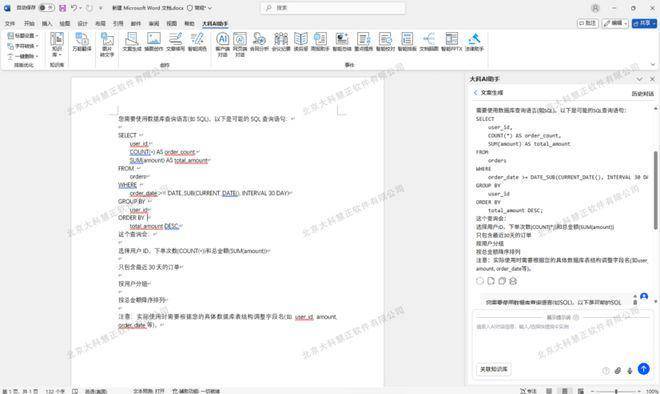Viewport: 660px width, 394px height.
Task: Expand the 标题设置 dropdown
Action: (23, 36)
